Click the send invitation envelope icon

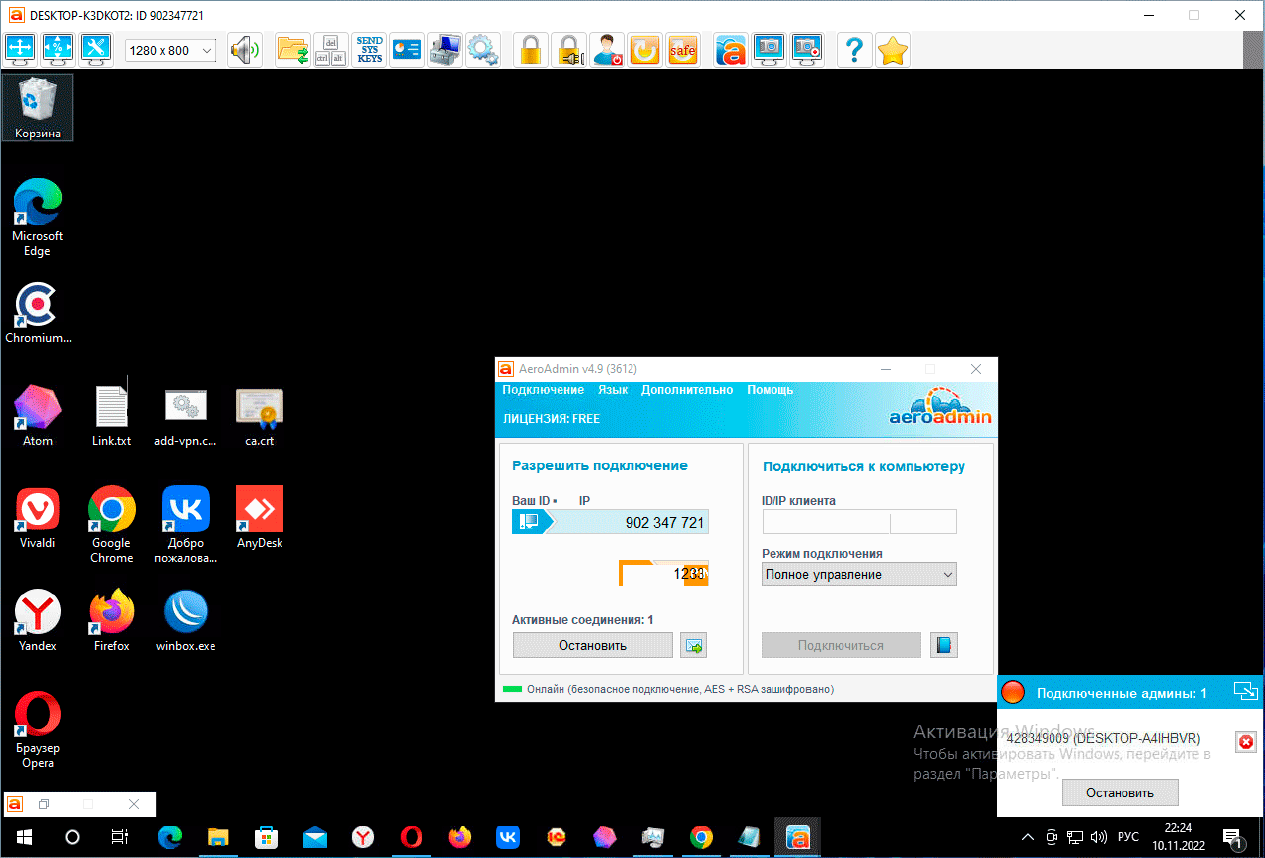(694, 645)
